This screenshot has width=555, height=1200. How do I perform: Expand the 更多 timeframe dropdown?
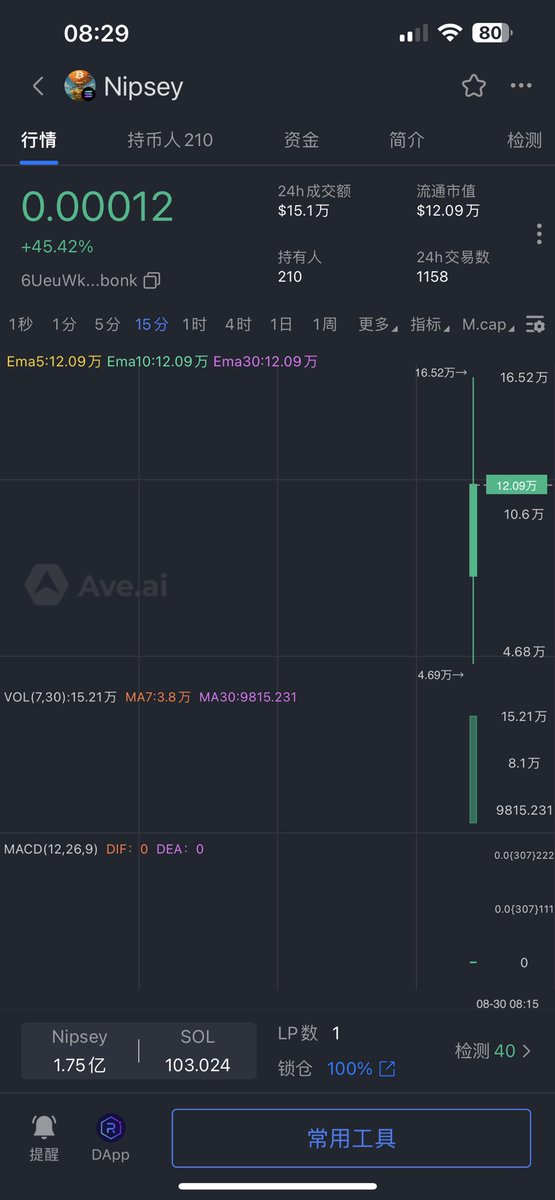point(377,324)
